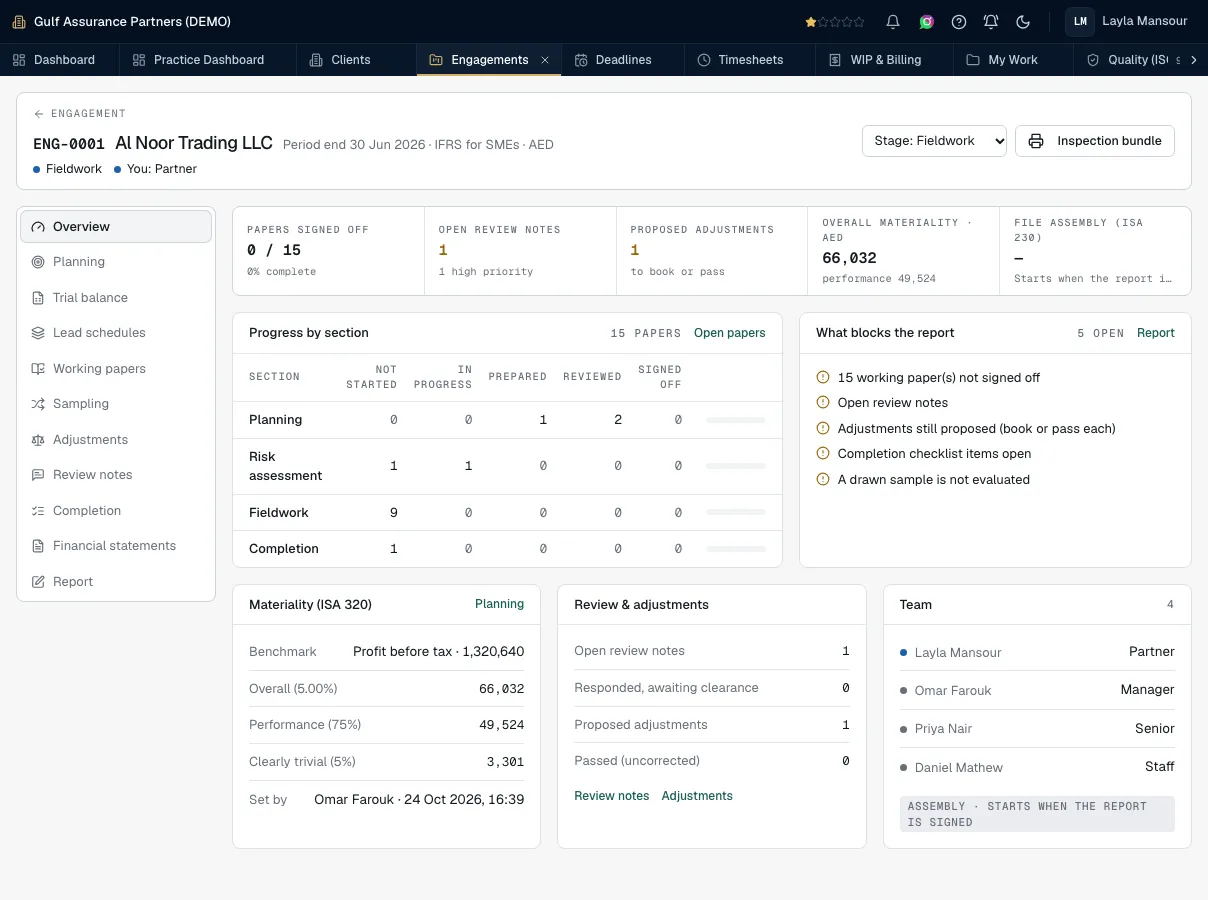This screenshot has height=900, width=1208.
Task: Click the Papers signed off stat card
Action: coord(329,251)
